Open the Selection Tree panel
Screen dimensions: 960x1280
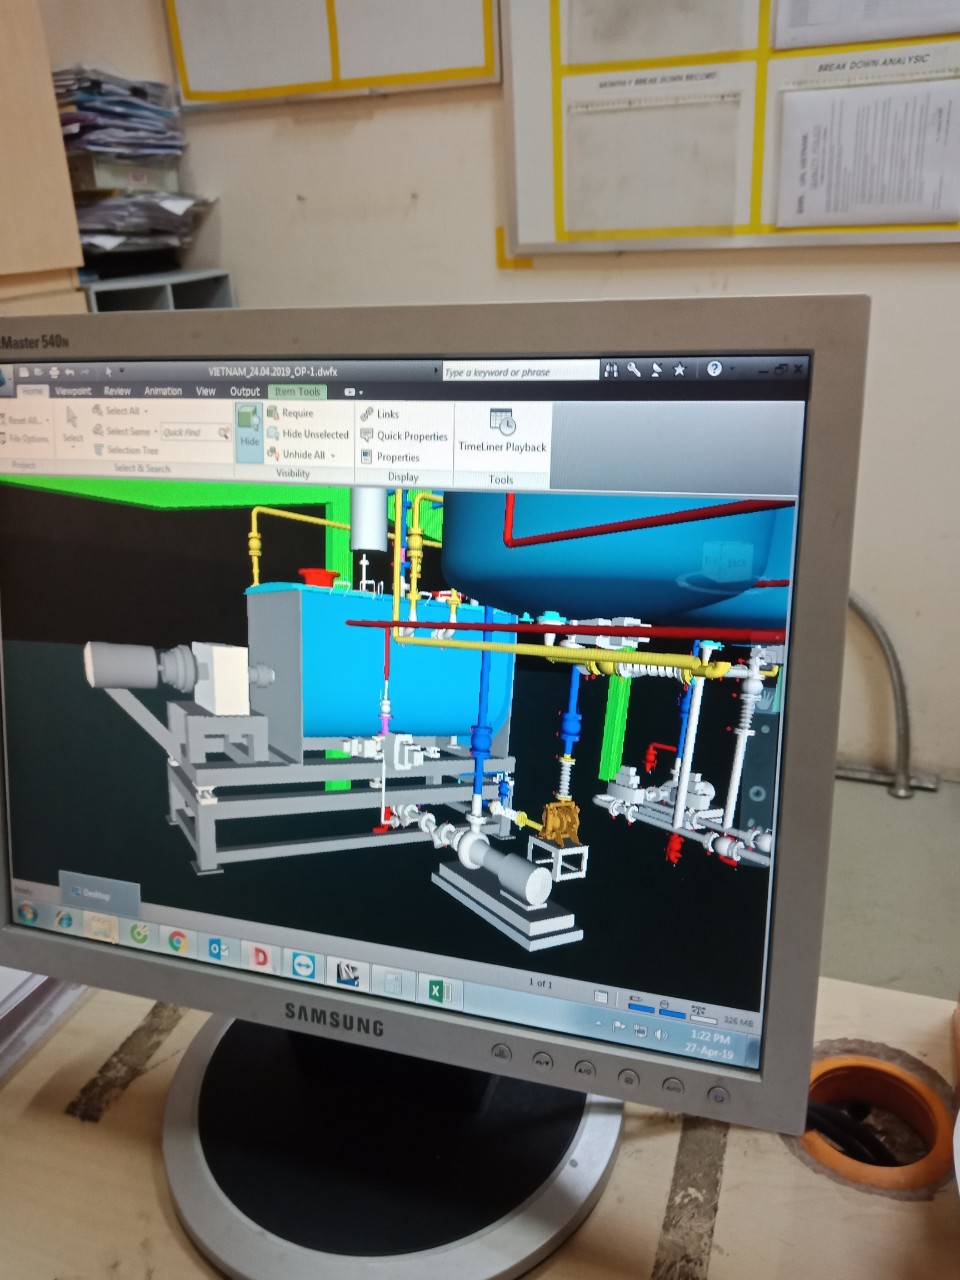(x=125, y=450)
